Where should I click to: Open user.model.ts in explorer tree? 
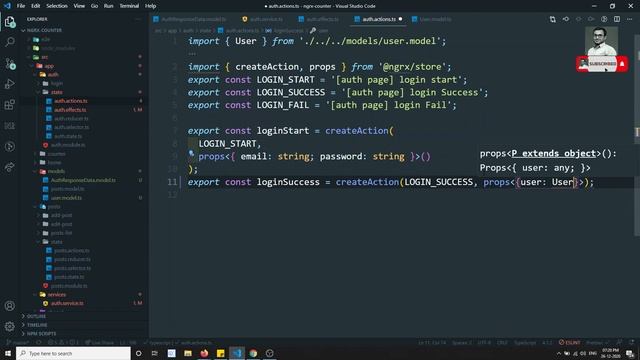66,198
